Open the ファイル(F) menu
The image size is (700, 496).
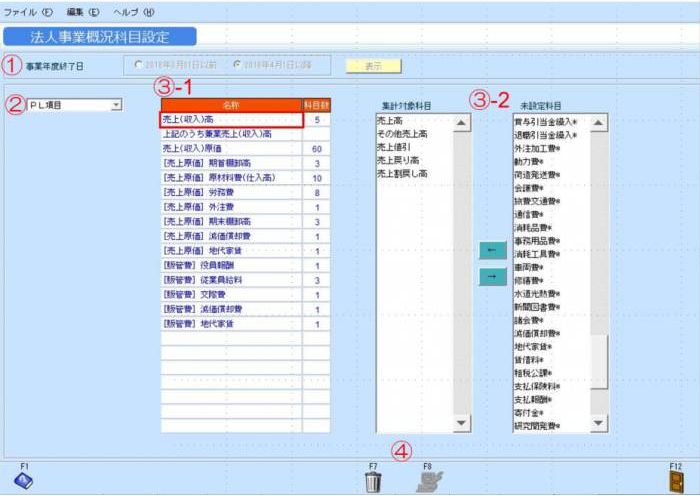28,12
